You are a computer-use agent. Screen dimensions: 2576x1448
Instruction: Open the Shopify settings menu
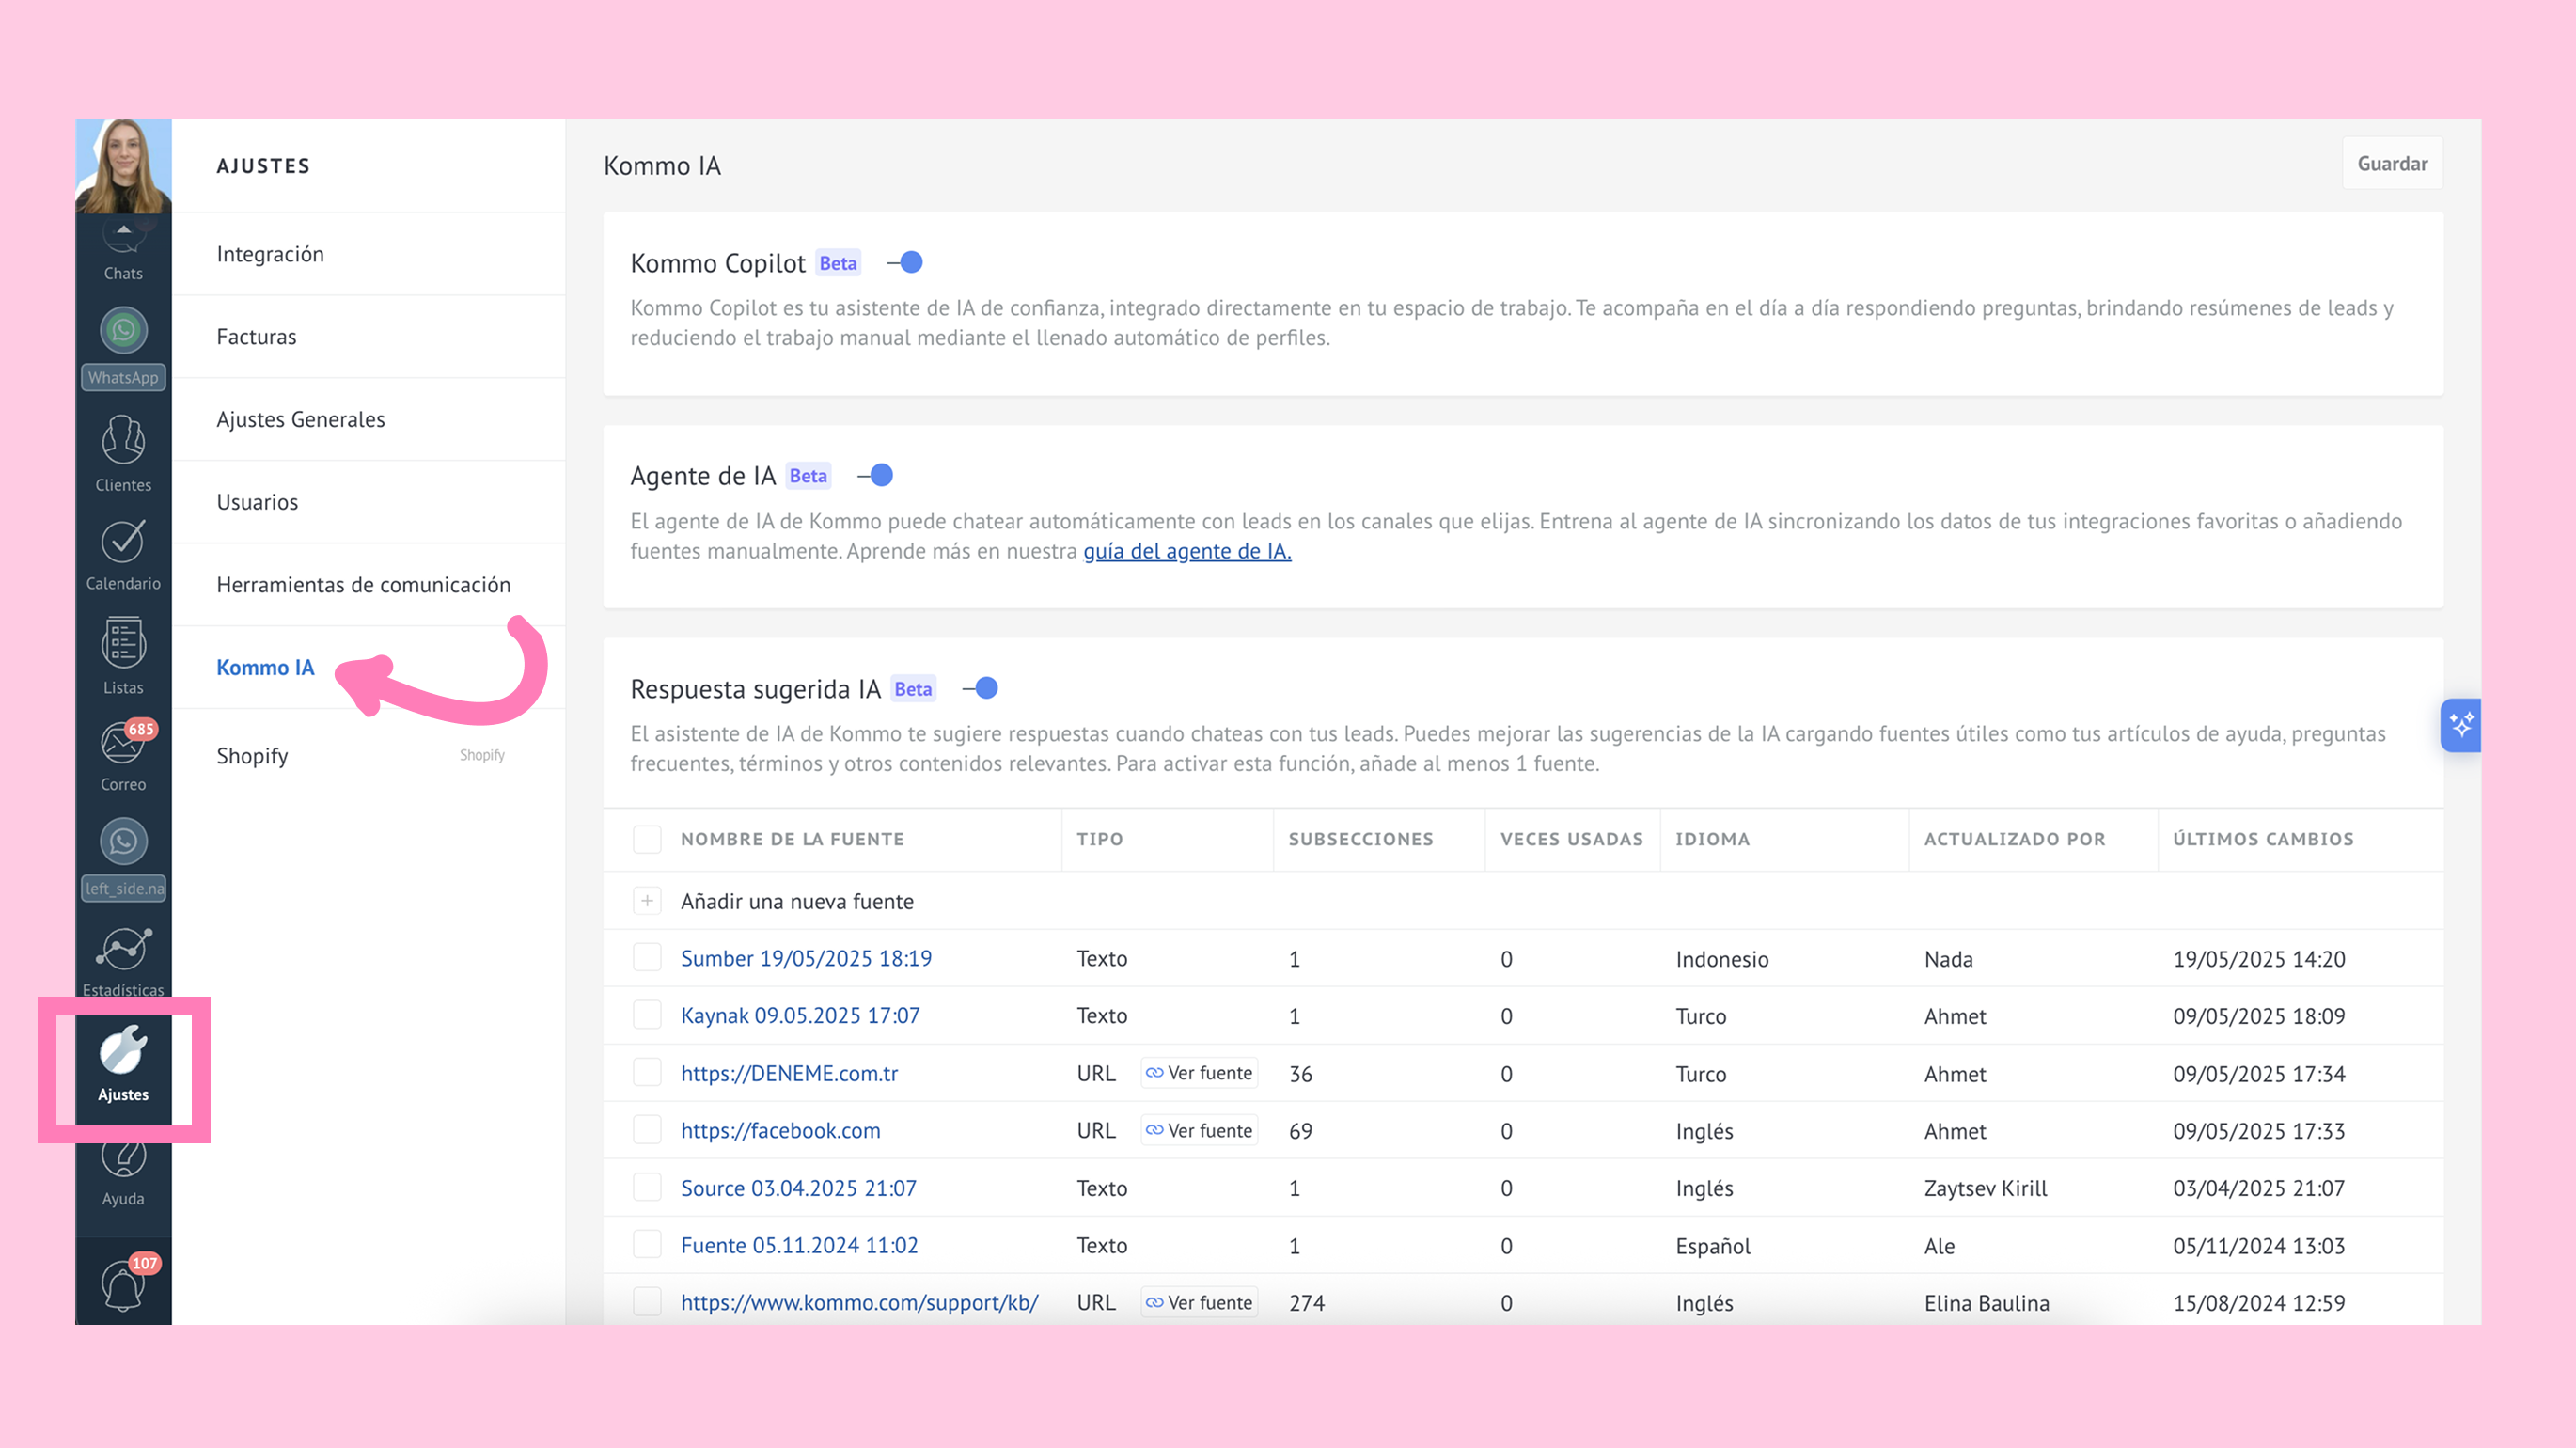[369, 756]
